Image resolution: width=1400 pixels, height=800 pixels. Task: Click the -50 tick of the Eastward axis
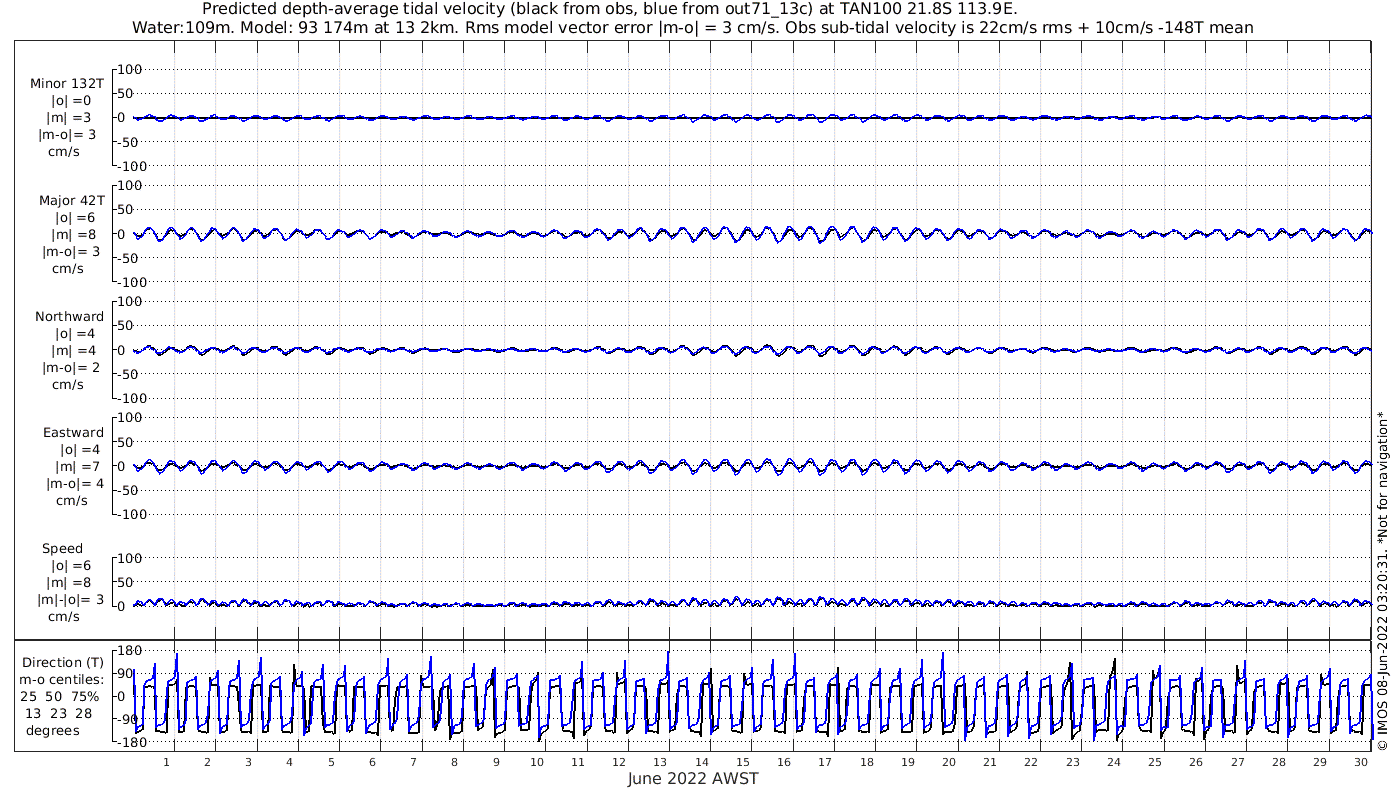127,490
